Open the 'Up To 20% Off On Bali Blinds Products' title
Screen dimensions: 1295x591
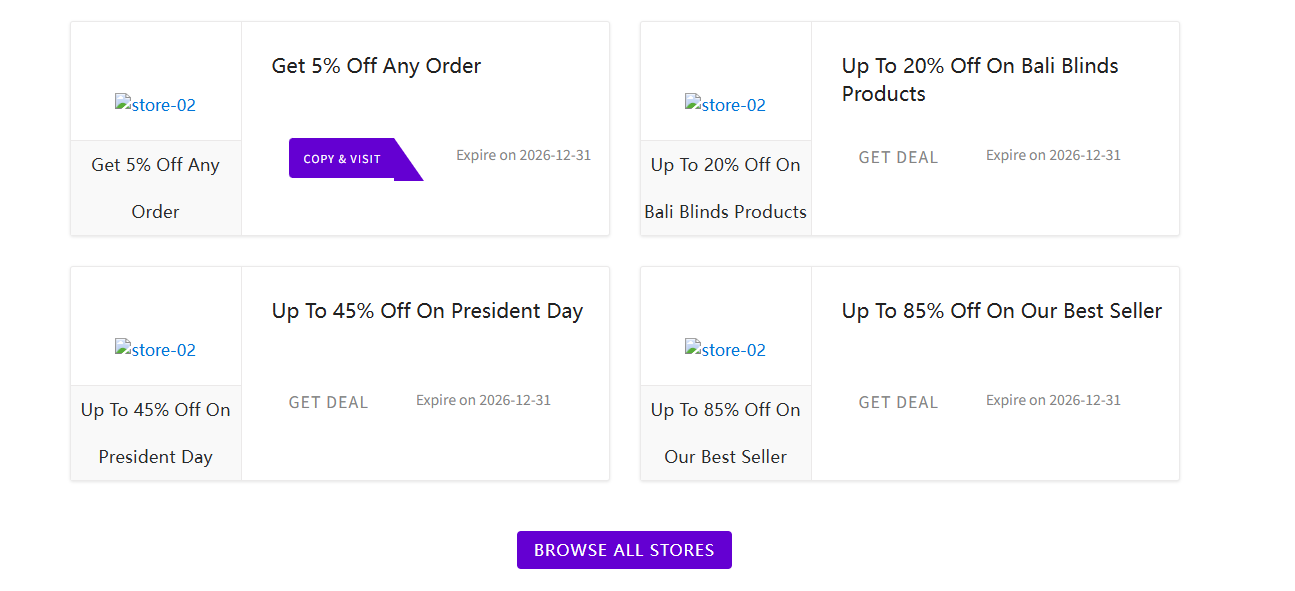tap(979, 79)
